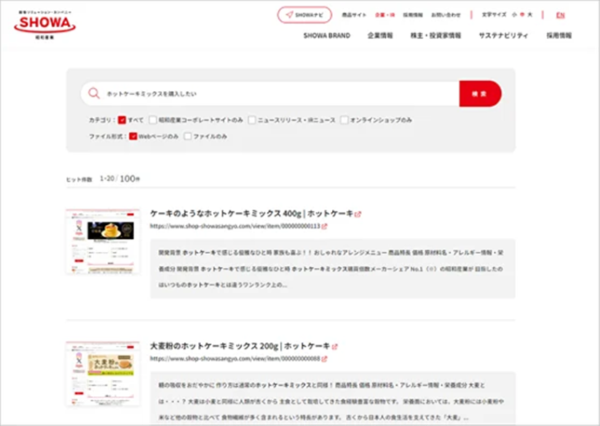Open the 採用情報 link in the top utility bar
Image resolution: width=600 pixels, height=426 pixels.
click(413, 15)
